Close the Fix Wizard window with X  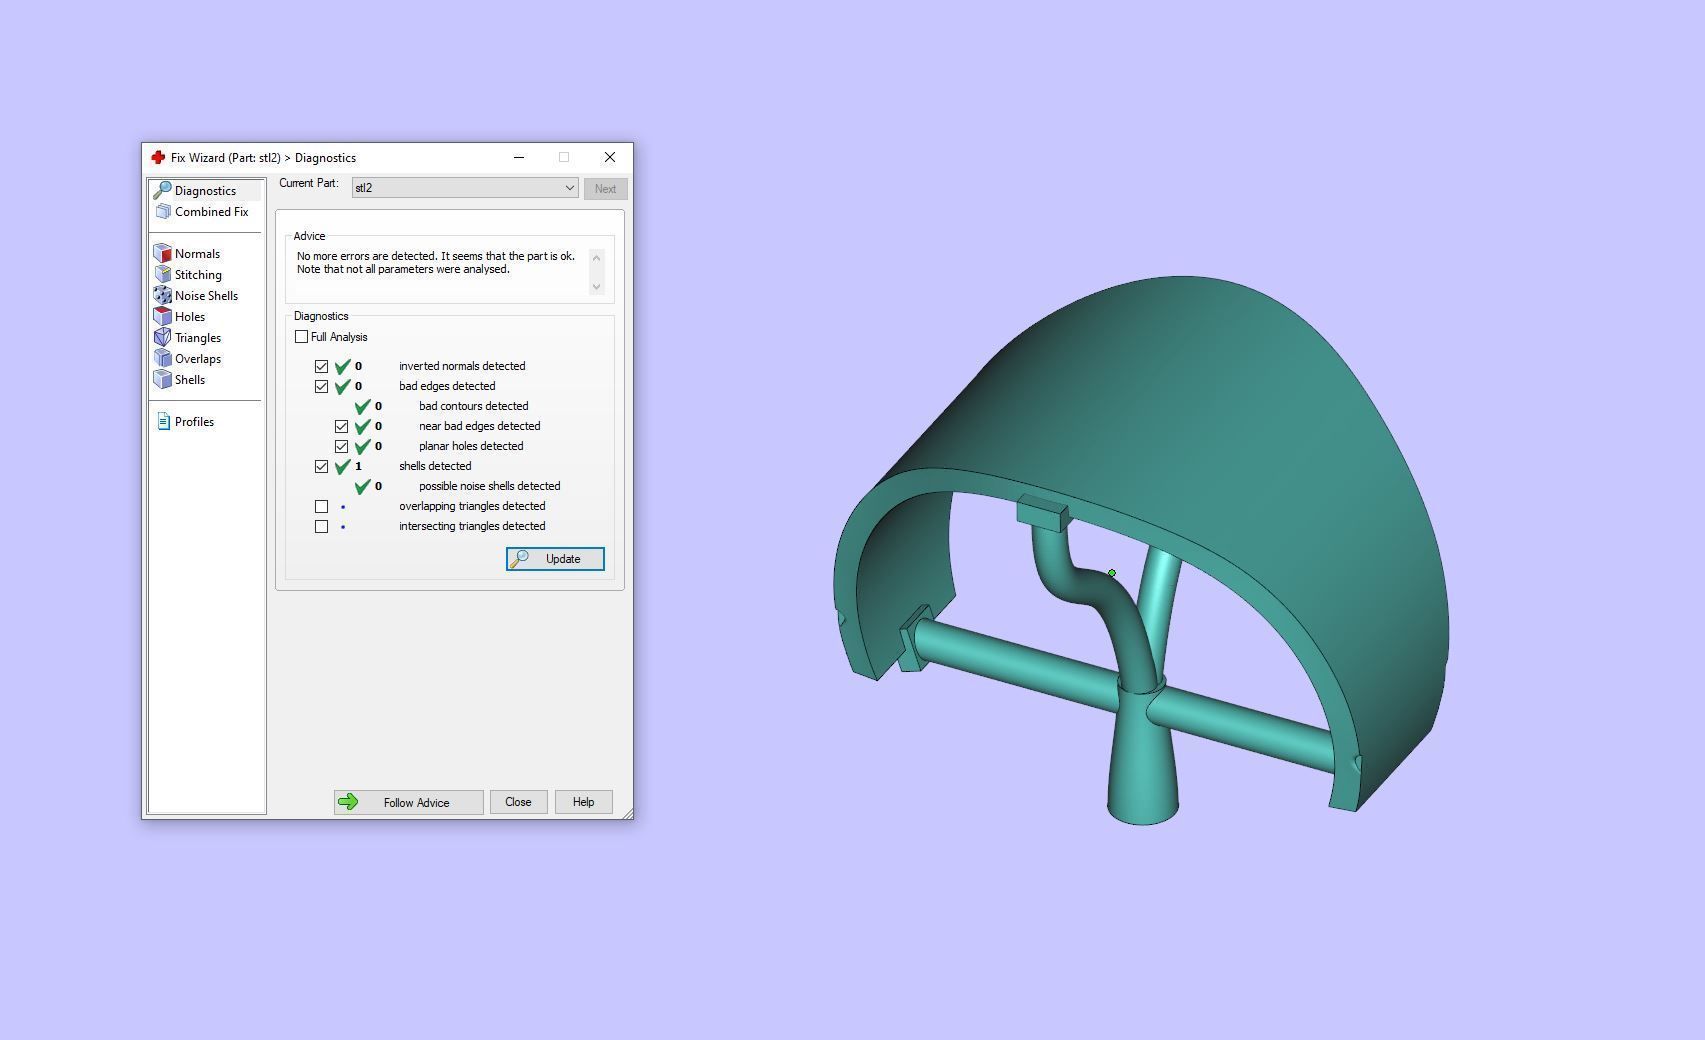[610, 157]
